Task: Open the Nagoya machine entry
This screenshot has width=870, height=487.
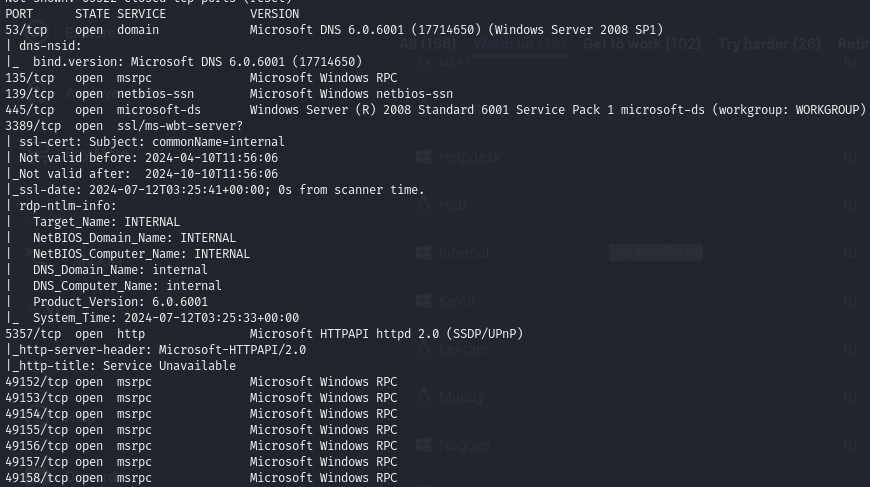Action: [x=464, y=444]
